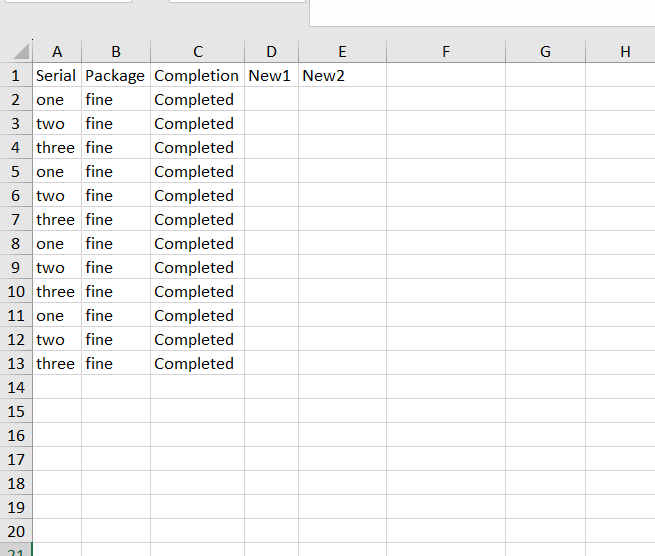The height and width of the screenshot is (556, 655).
Task: Click the Serial header cell
Action: (57, 75)
